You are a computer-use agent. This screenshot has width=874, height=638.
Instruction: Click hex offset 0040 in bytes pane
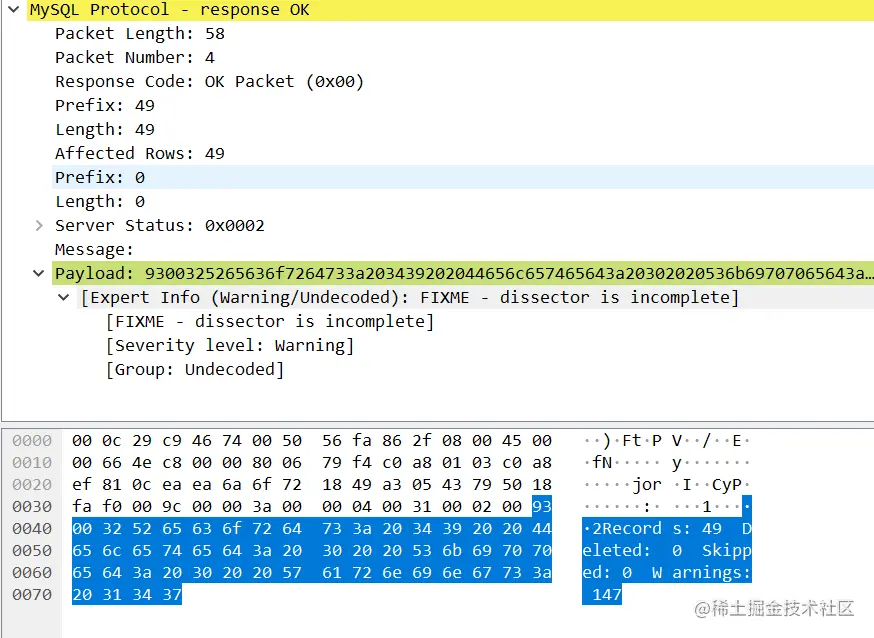point(32,529)
